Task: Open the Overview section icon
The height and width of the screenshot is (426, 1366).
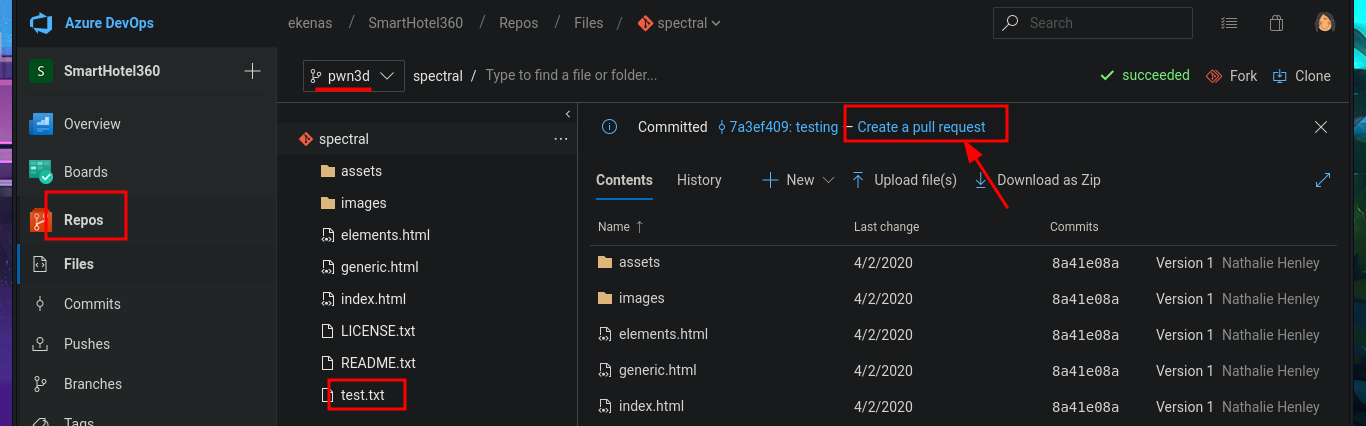Action: coord(41,124)
